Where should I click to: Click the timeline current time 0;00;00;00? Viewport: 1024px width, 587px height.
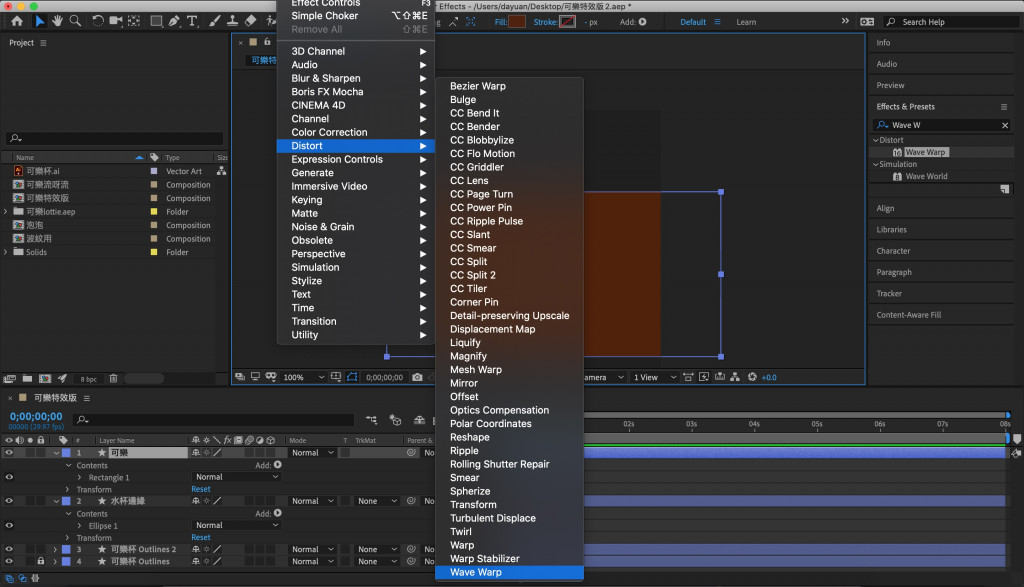(x=36, y=417)
